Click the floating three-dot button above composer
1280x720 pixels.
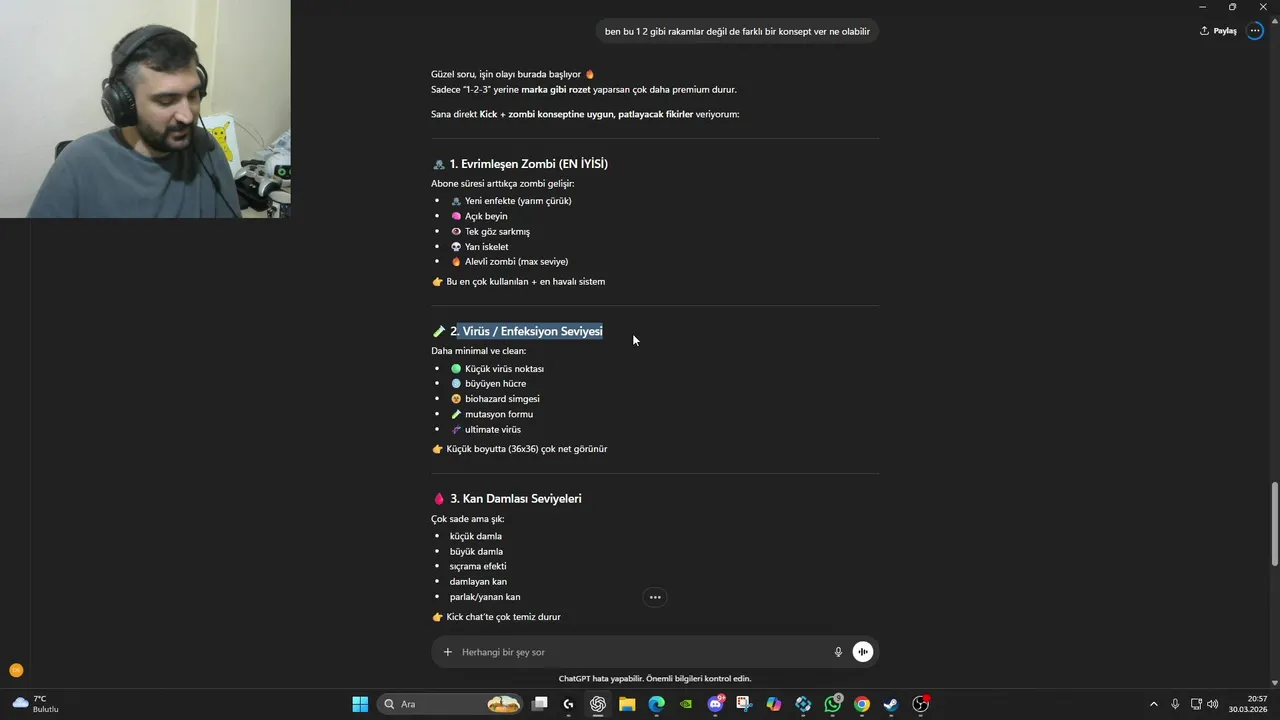tap(655, 597)
